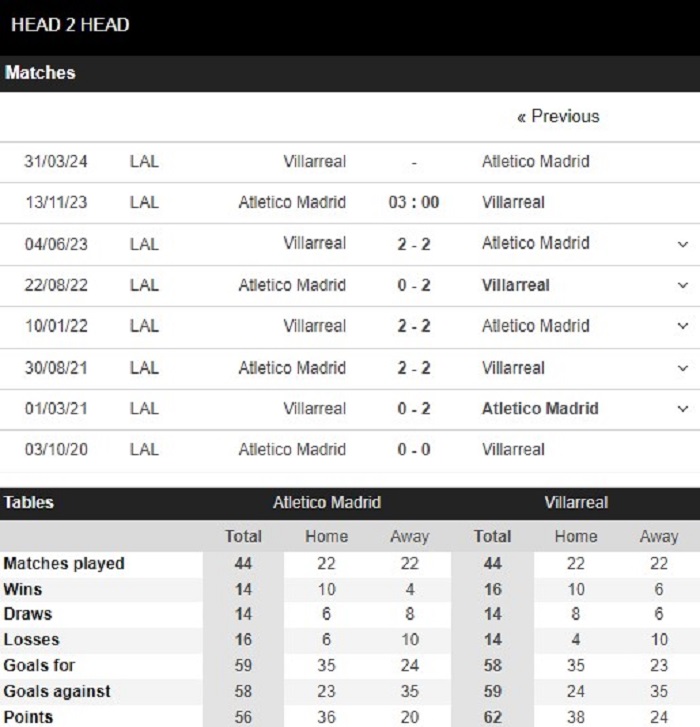The width and height of the screenshot is (700, 727).
Task: Click the Matches section header
Action: pyautogui.click(x=350, y=73)
